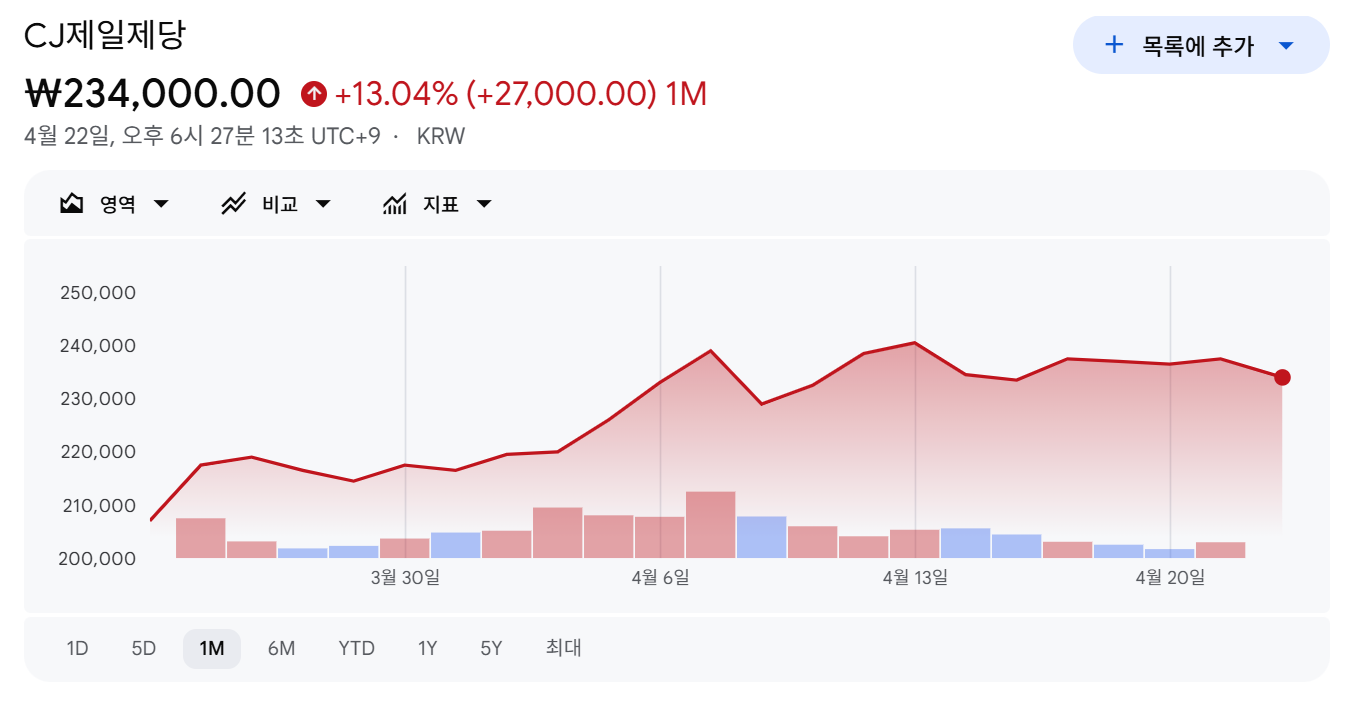The height and width of the screenshot is (704, 1359).
Task: Click the 4월 20일 date label
Action: point(1170,577)
